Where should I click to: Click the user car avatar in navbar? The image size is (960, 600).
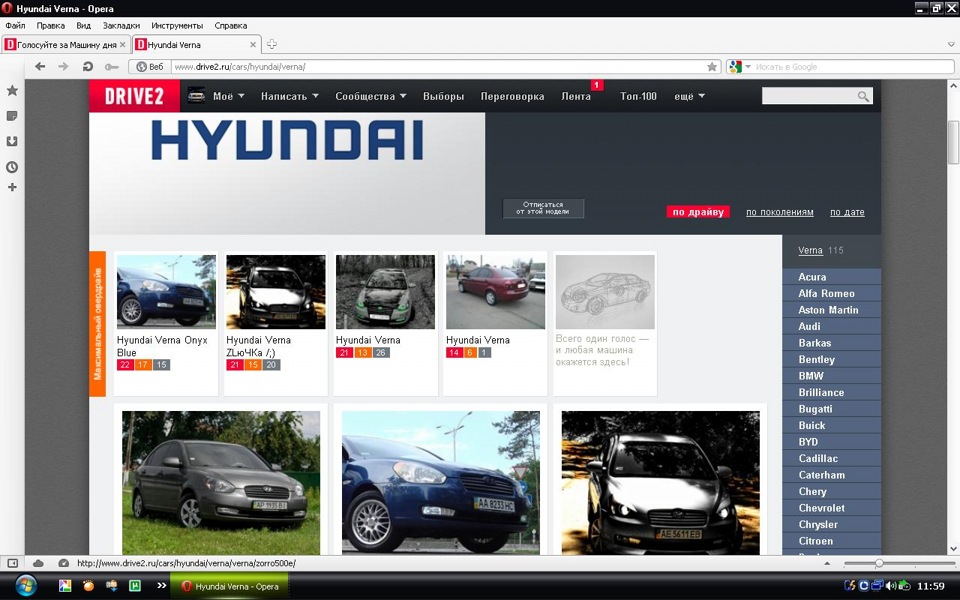point(196,95)
